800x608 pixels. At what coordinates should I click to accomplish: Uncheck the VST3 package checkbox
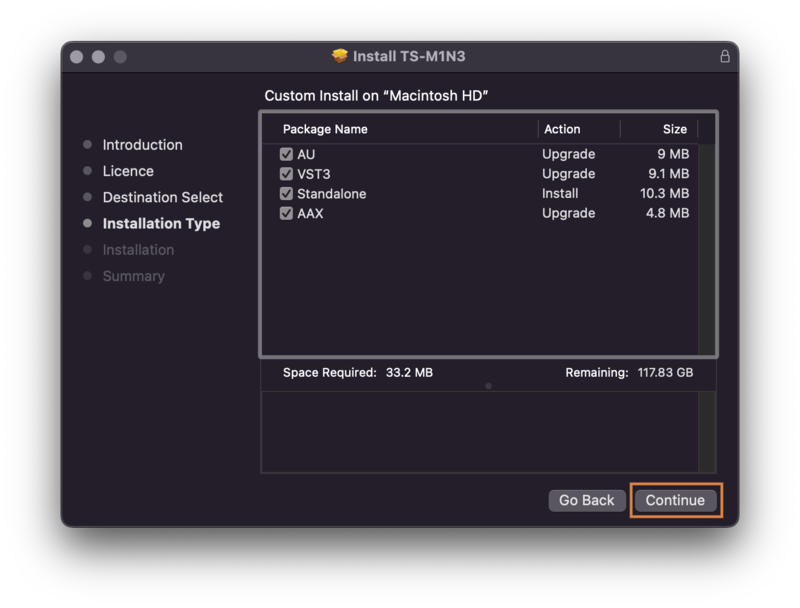[286, 174]
